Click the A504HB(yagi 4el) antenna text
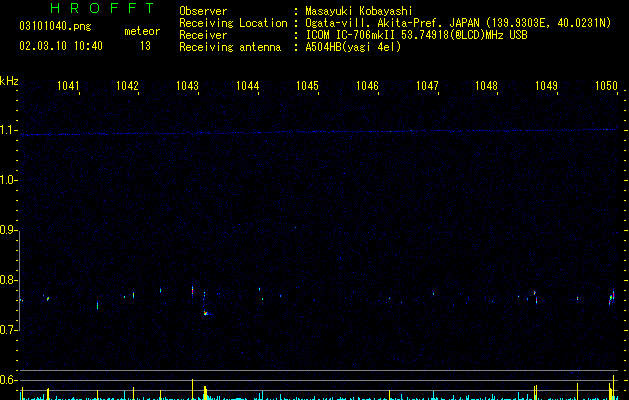This screenshot has height=400, width=629. coord(353,47)
